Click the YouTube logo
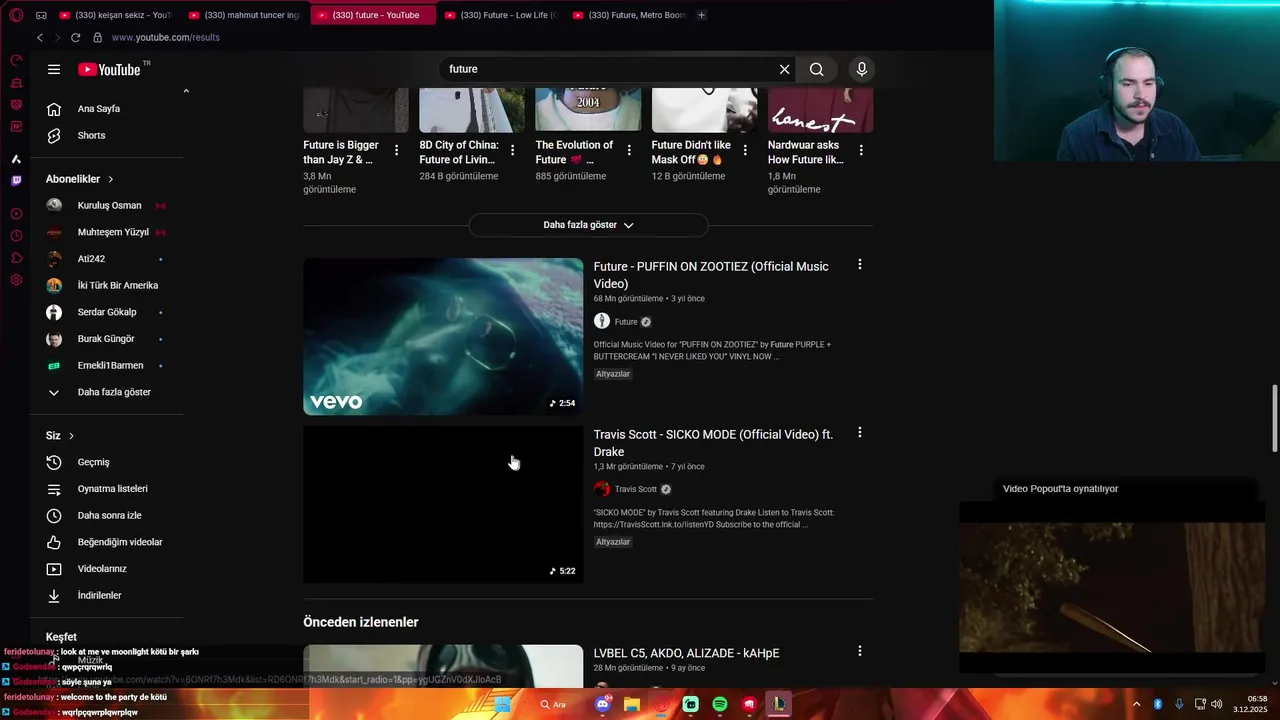Image resolution: width=1280 pixels, height=720 pixels. pyautogui.click(x=110, y=69)
